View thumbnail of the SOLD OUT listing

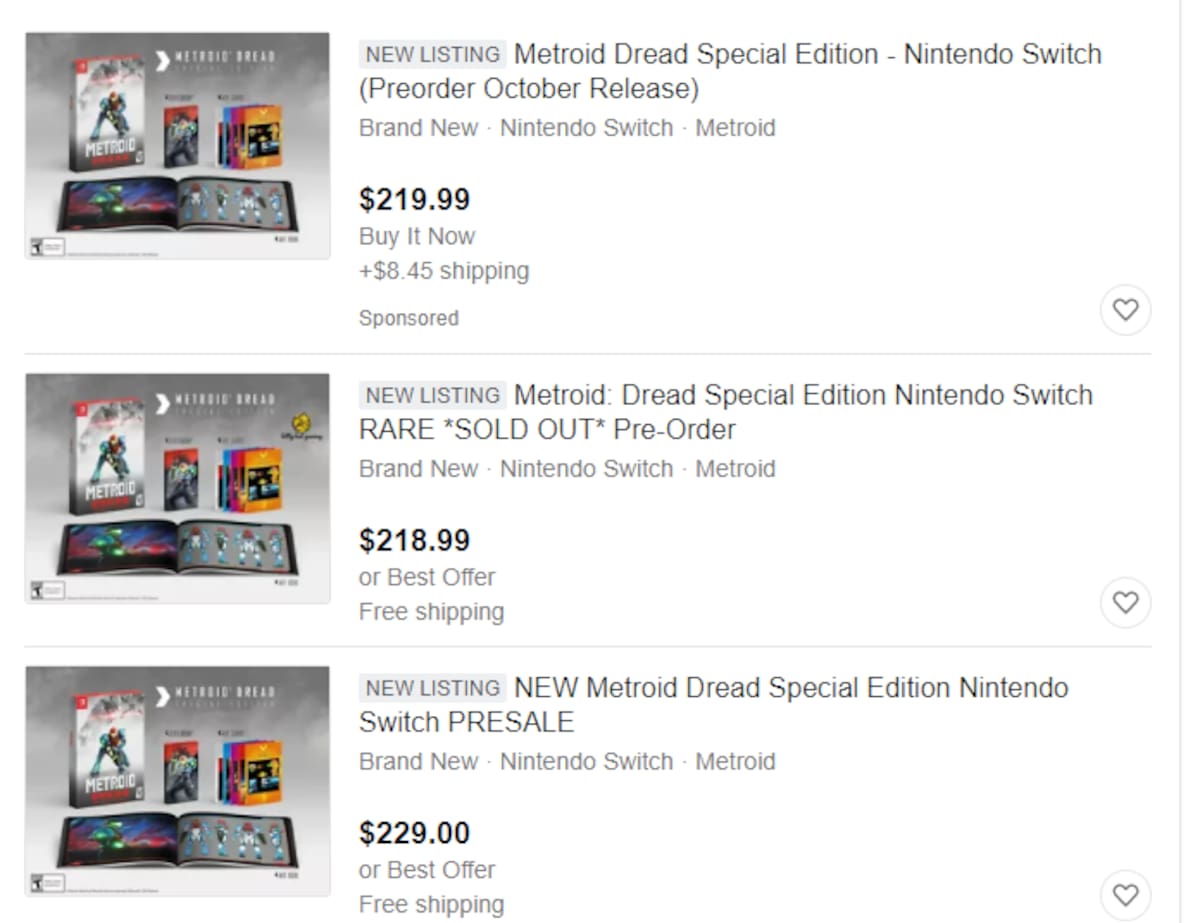tap(178, 488)
